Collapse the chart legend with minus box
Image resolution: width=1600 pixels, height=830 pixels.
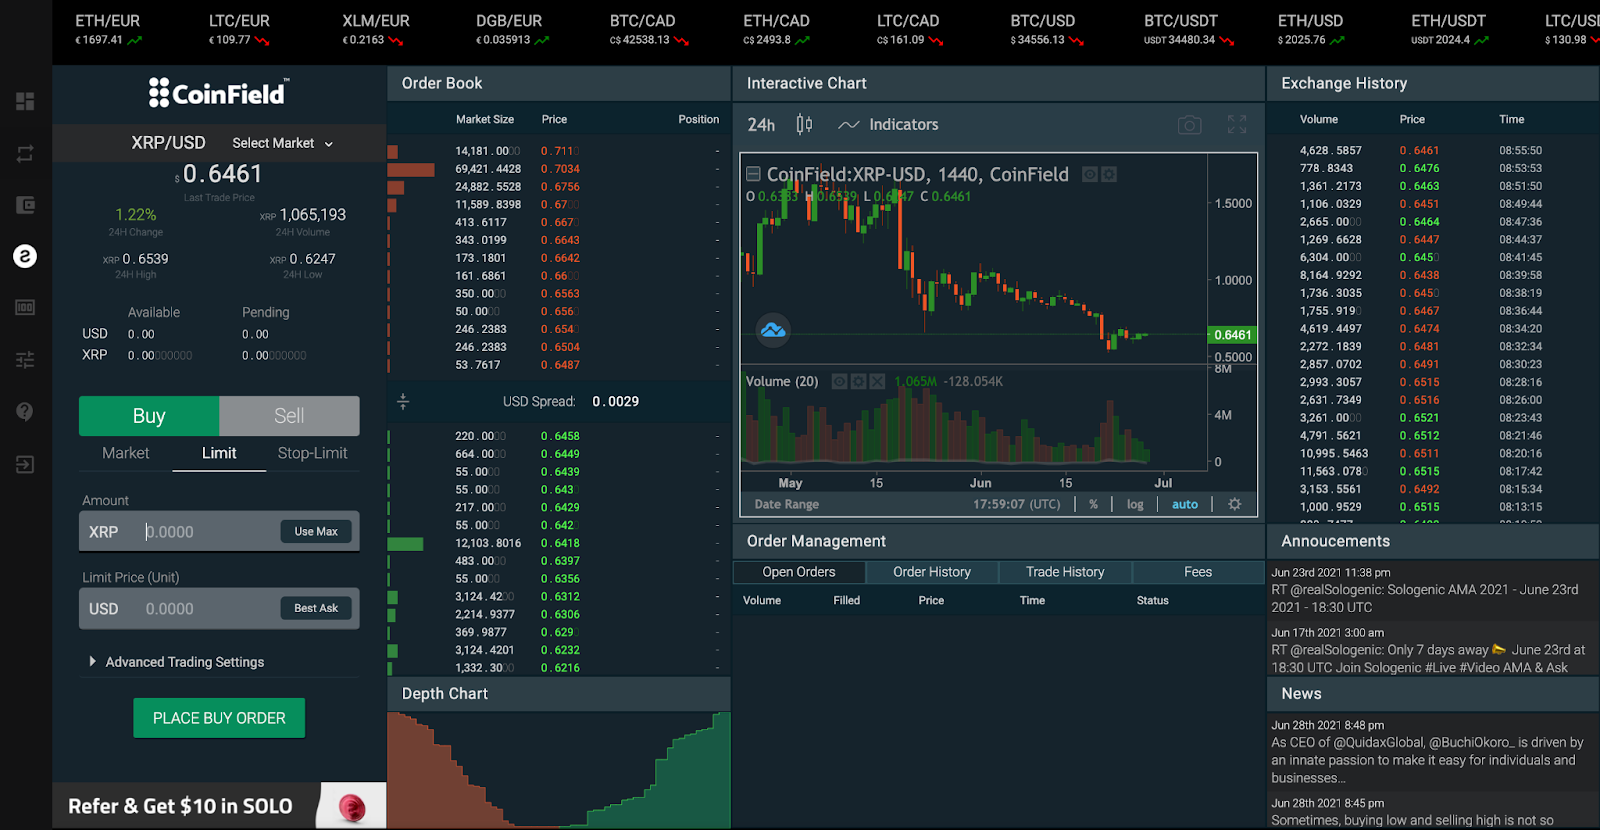[x=754, y=174]
